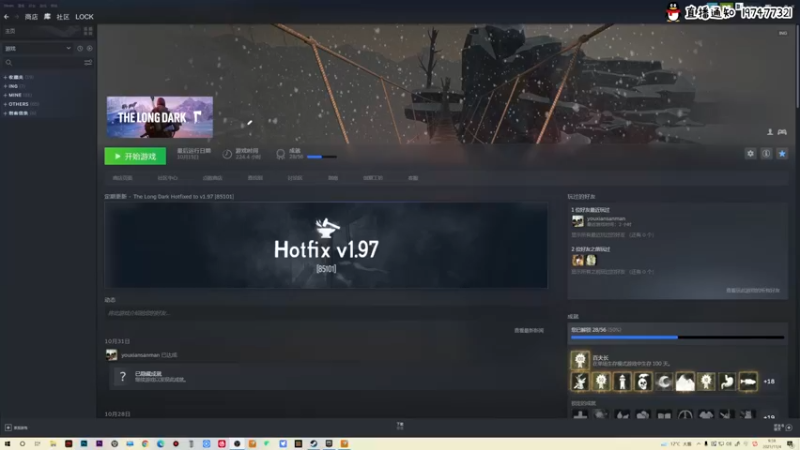Viewport: 800px width, 450px height.
Task: Switch library to grid view icon
Action: [88, 31]
